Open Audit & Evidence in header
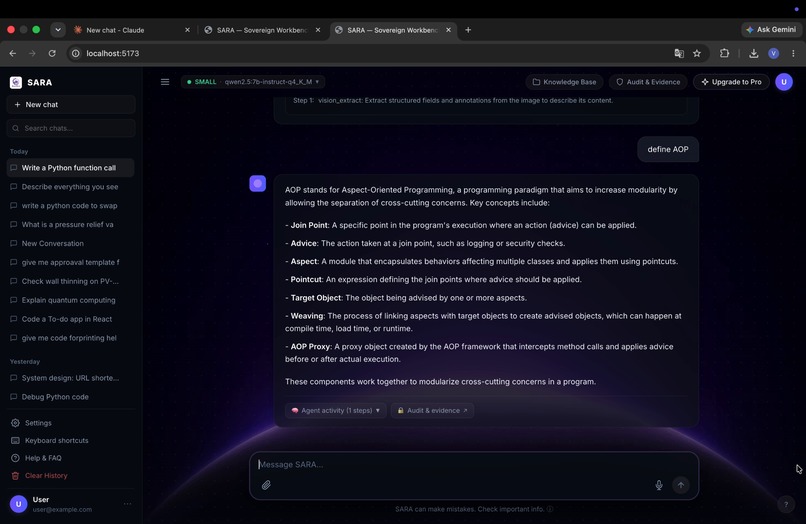This screenshot has height=524, width=806. [x=648, y=82]
